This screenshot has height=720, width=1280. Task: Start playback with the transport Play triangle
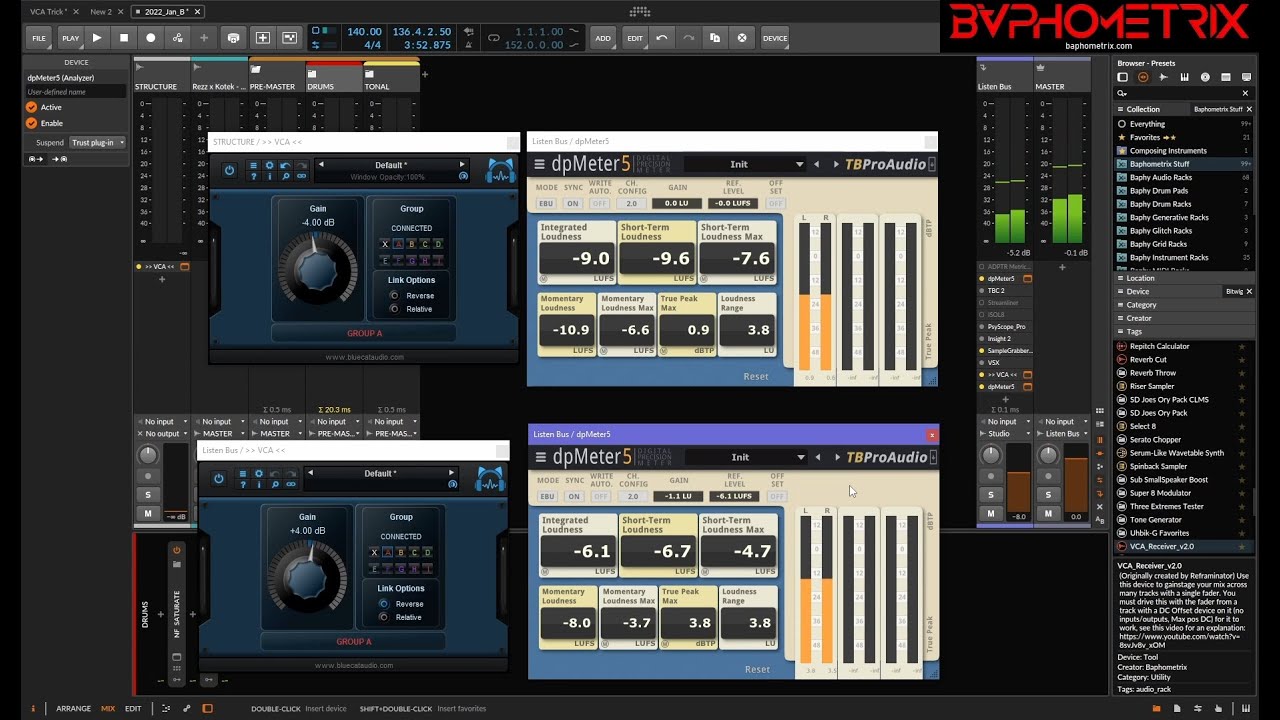point(97,38)
